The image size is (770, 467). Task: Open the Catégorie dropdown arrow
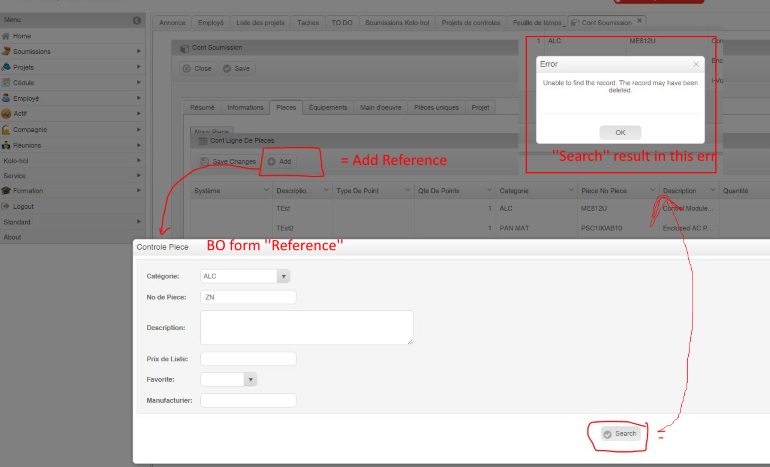pyautogui.click(x=283, y=276)
